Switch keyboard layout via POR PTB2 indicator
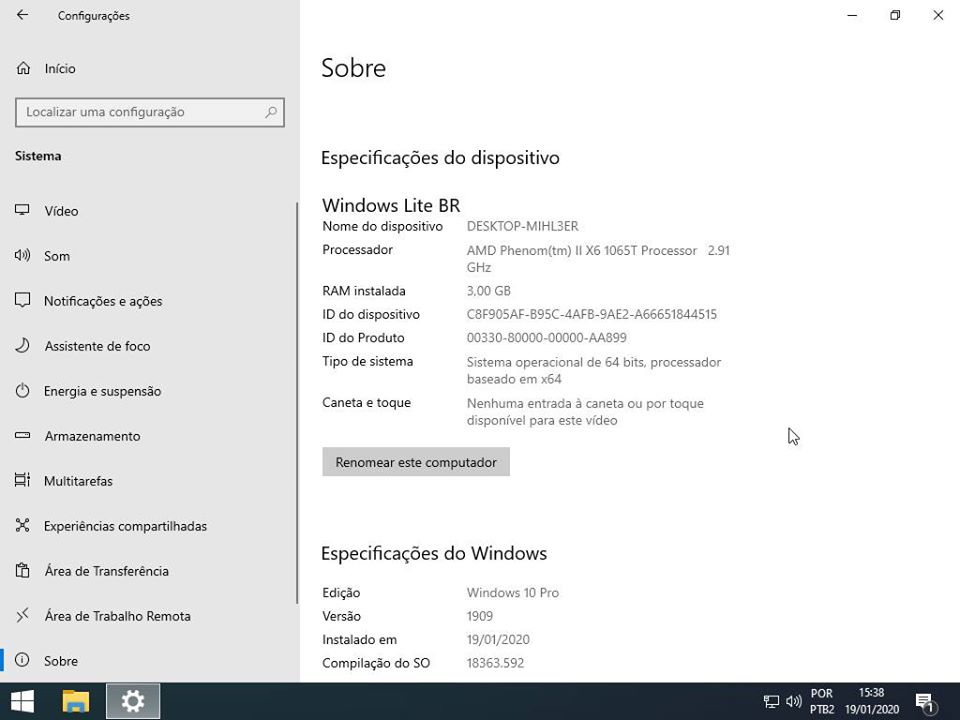 tap(820, 700)
